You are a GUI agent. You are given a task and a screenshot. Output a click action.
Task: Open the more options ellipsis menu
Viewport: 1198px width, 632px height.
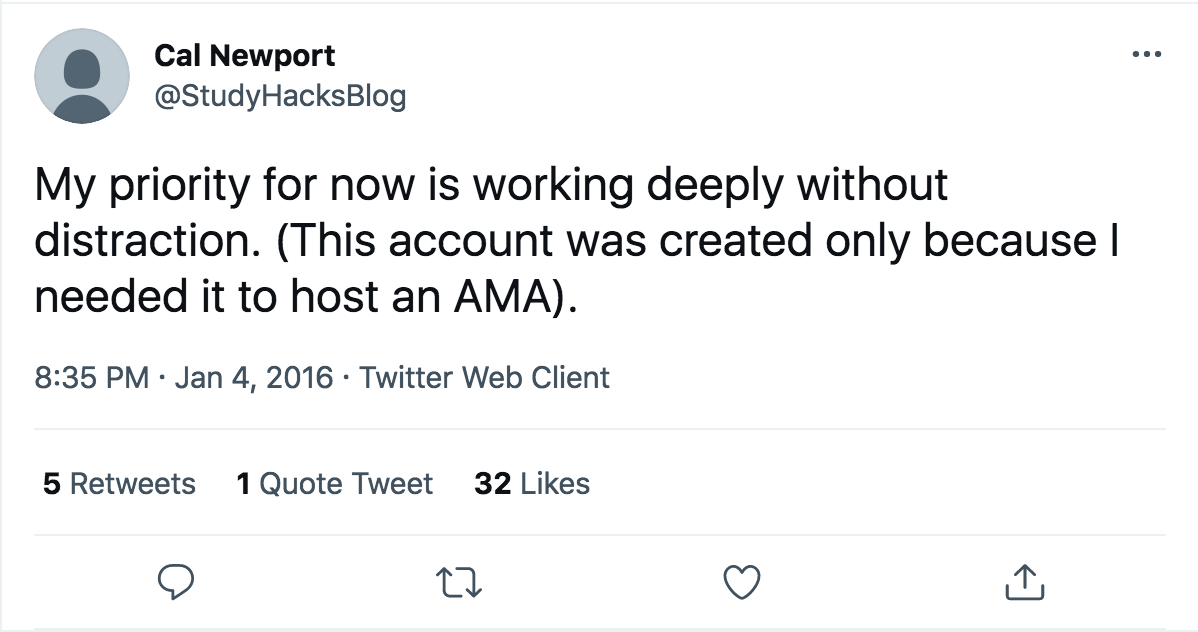point(1145,54)
